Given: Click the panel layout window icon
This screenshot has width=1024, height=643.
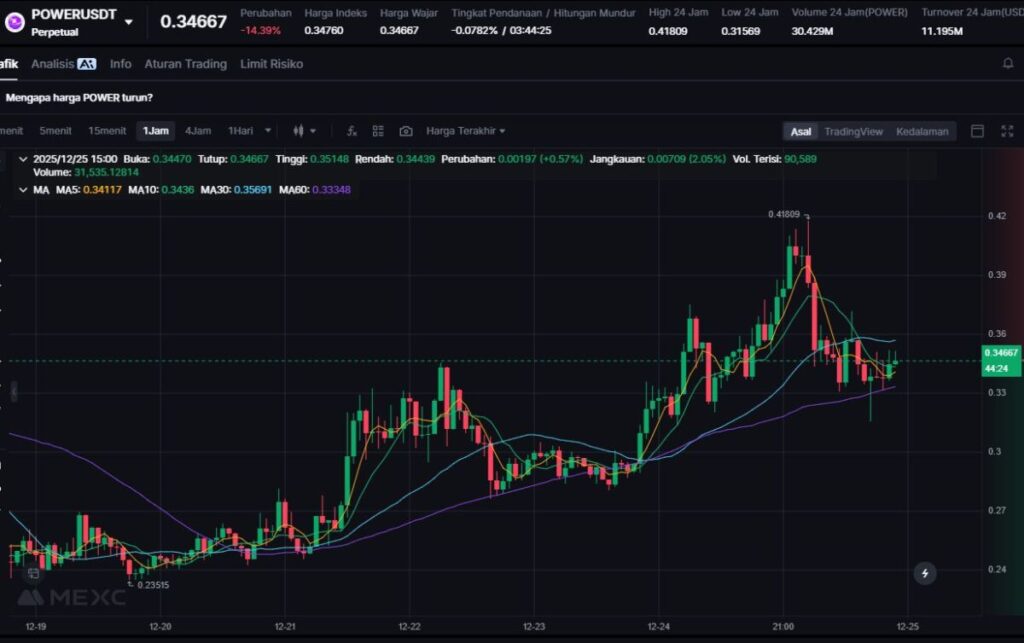Looking at the screenshot, I should pos(977,131).
